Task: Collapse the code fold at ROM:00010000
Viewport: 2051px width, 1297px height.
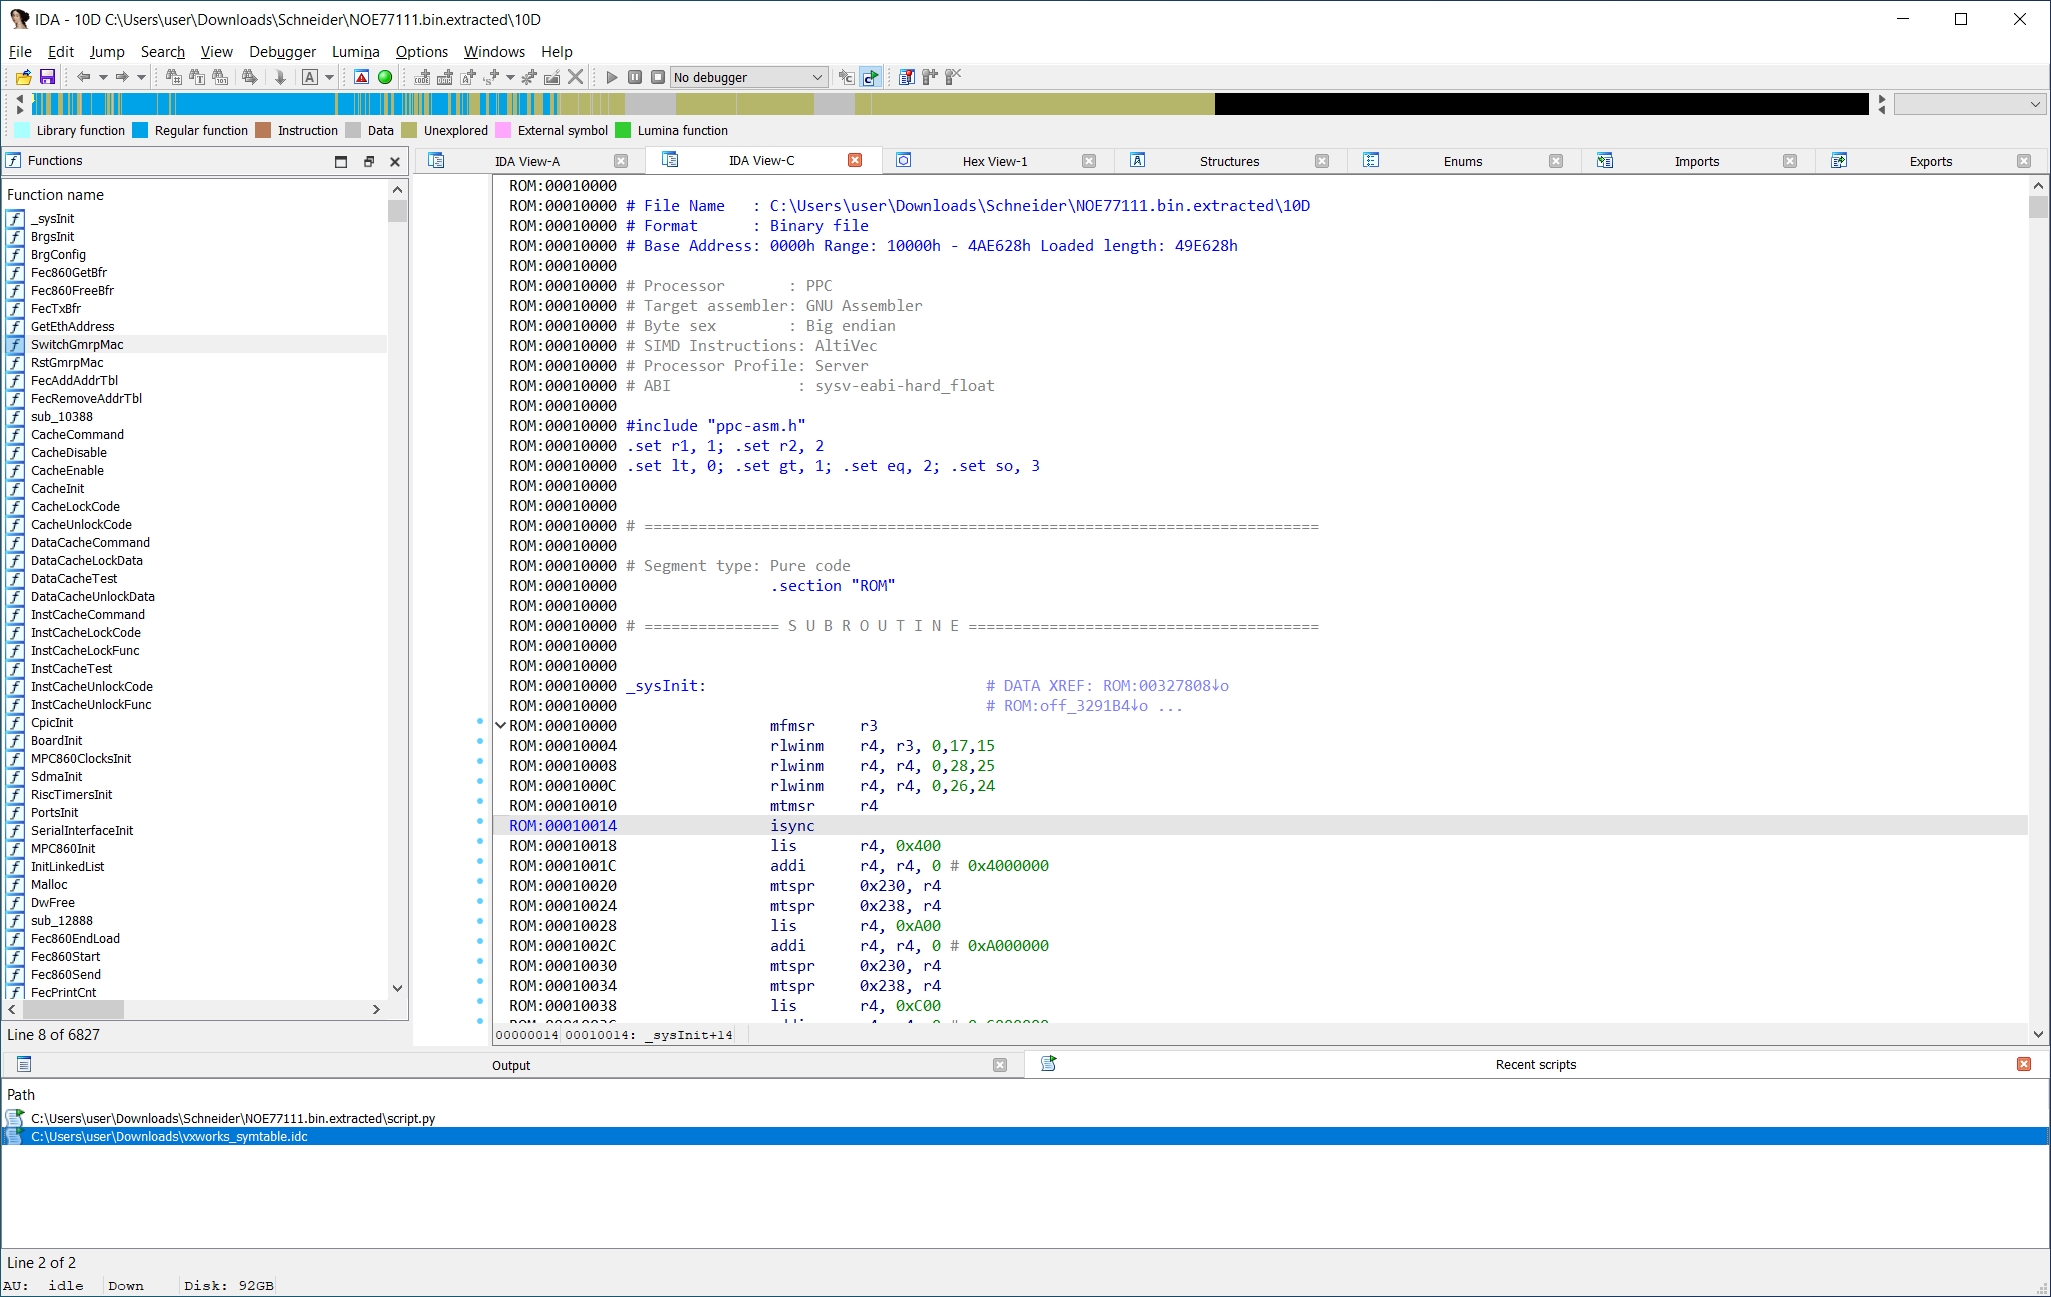Action: point(501,726)
